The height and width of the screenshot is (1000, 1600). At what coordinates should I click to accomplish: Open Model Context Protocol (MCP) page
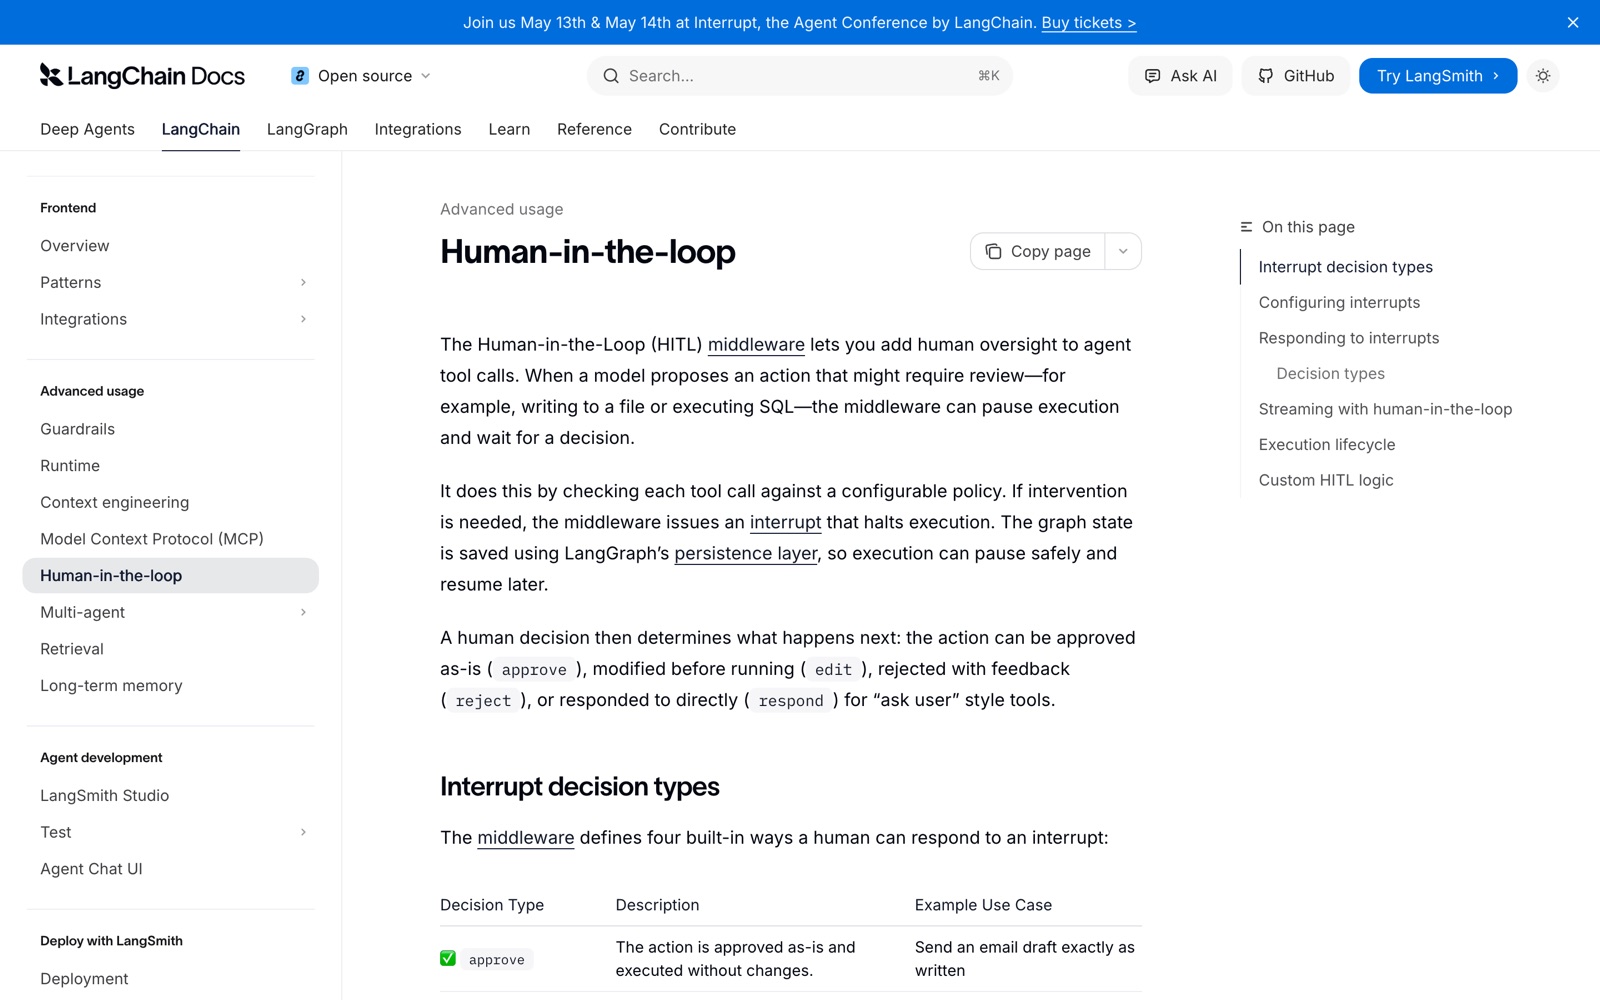[x=152, y=539]
